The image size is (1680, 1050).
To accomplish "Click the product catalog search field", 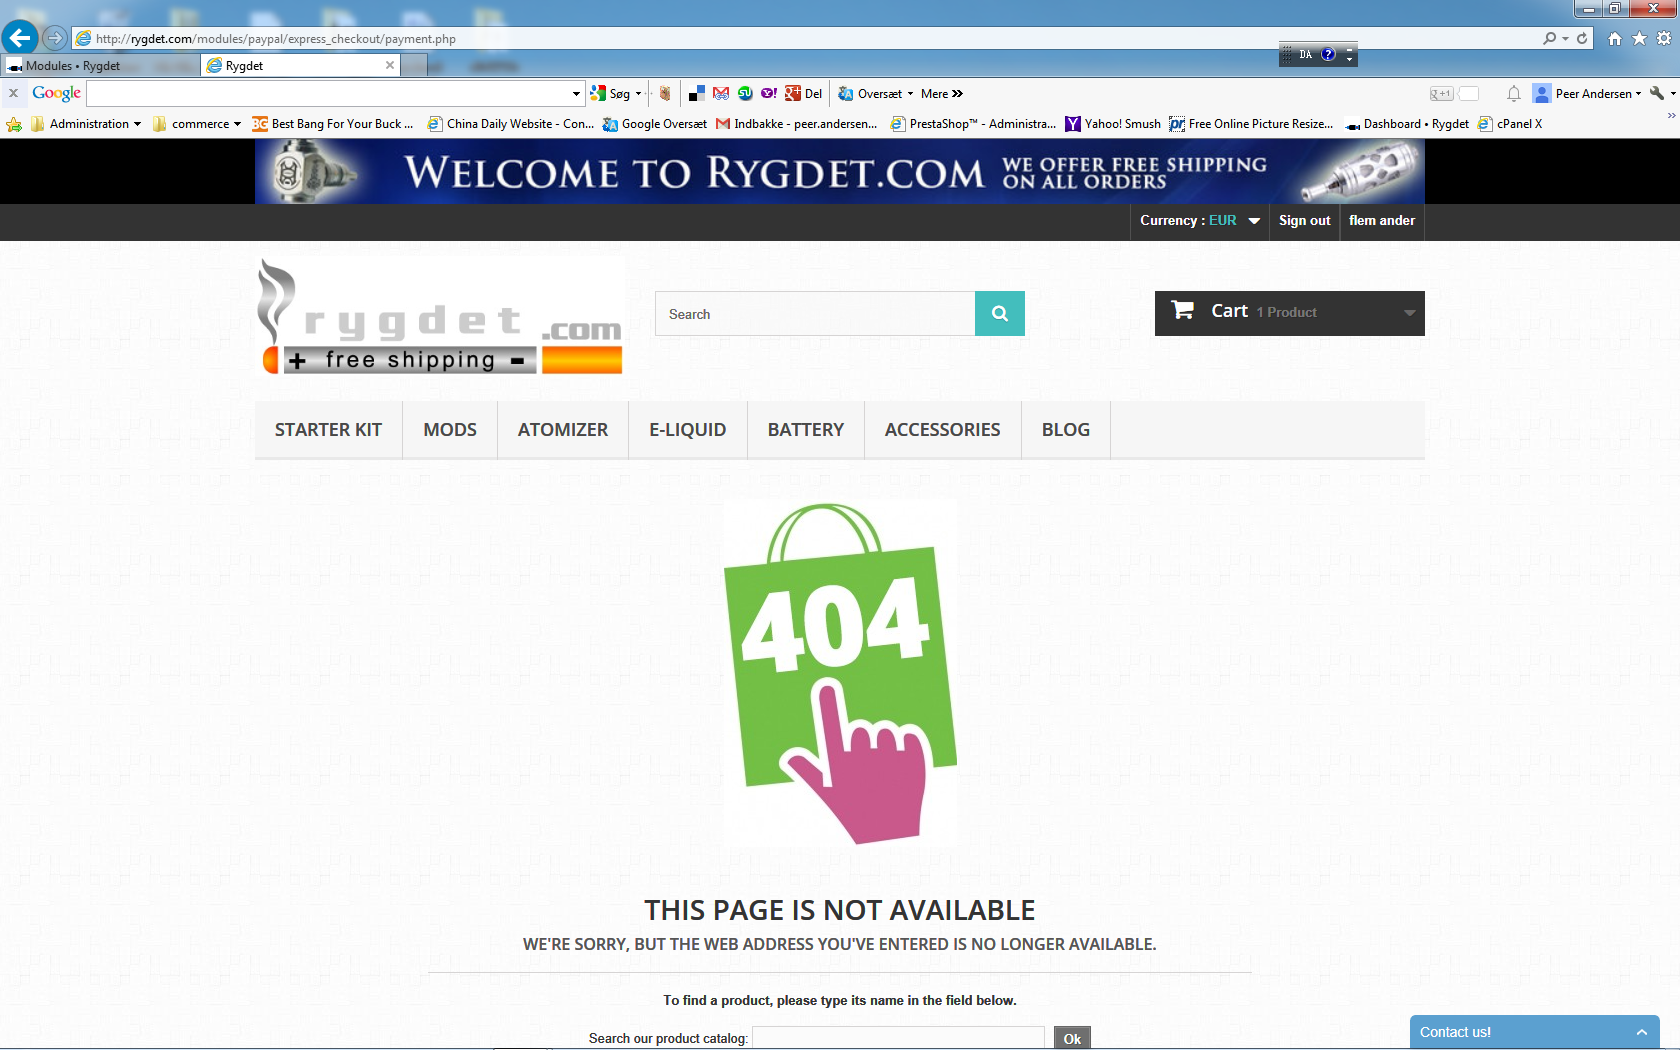I will coord(898,1038).
